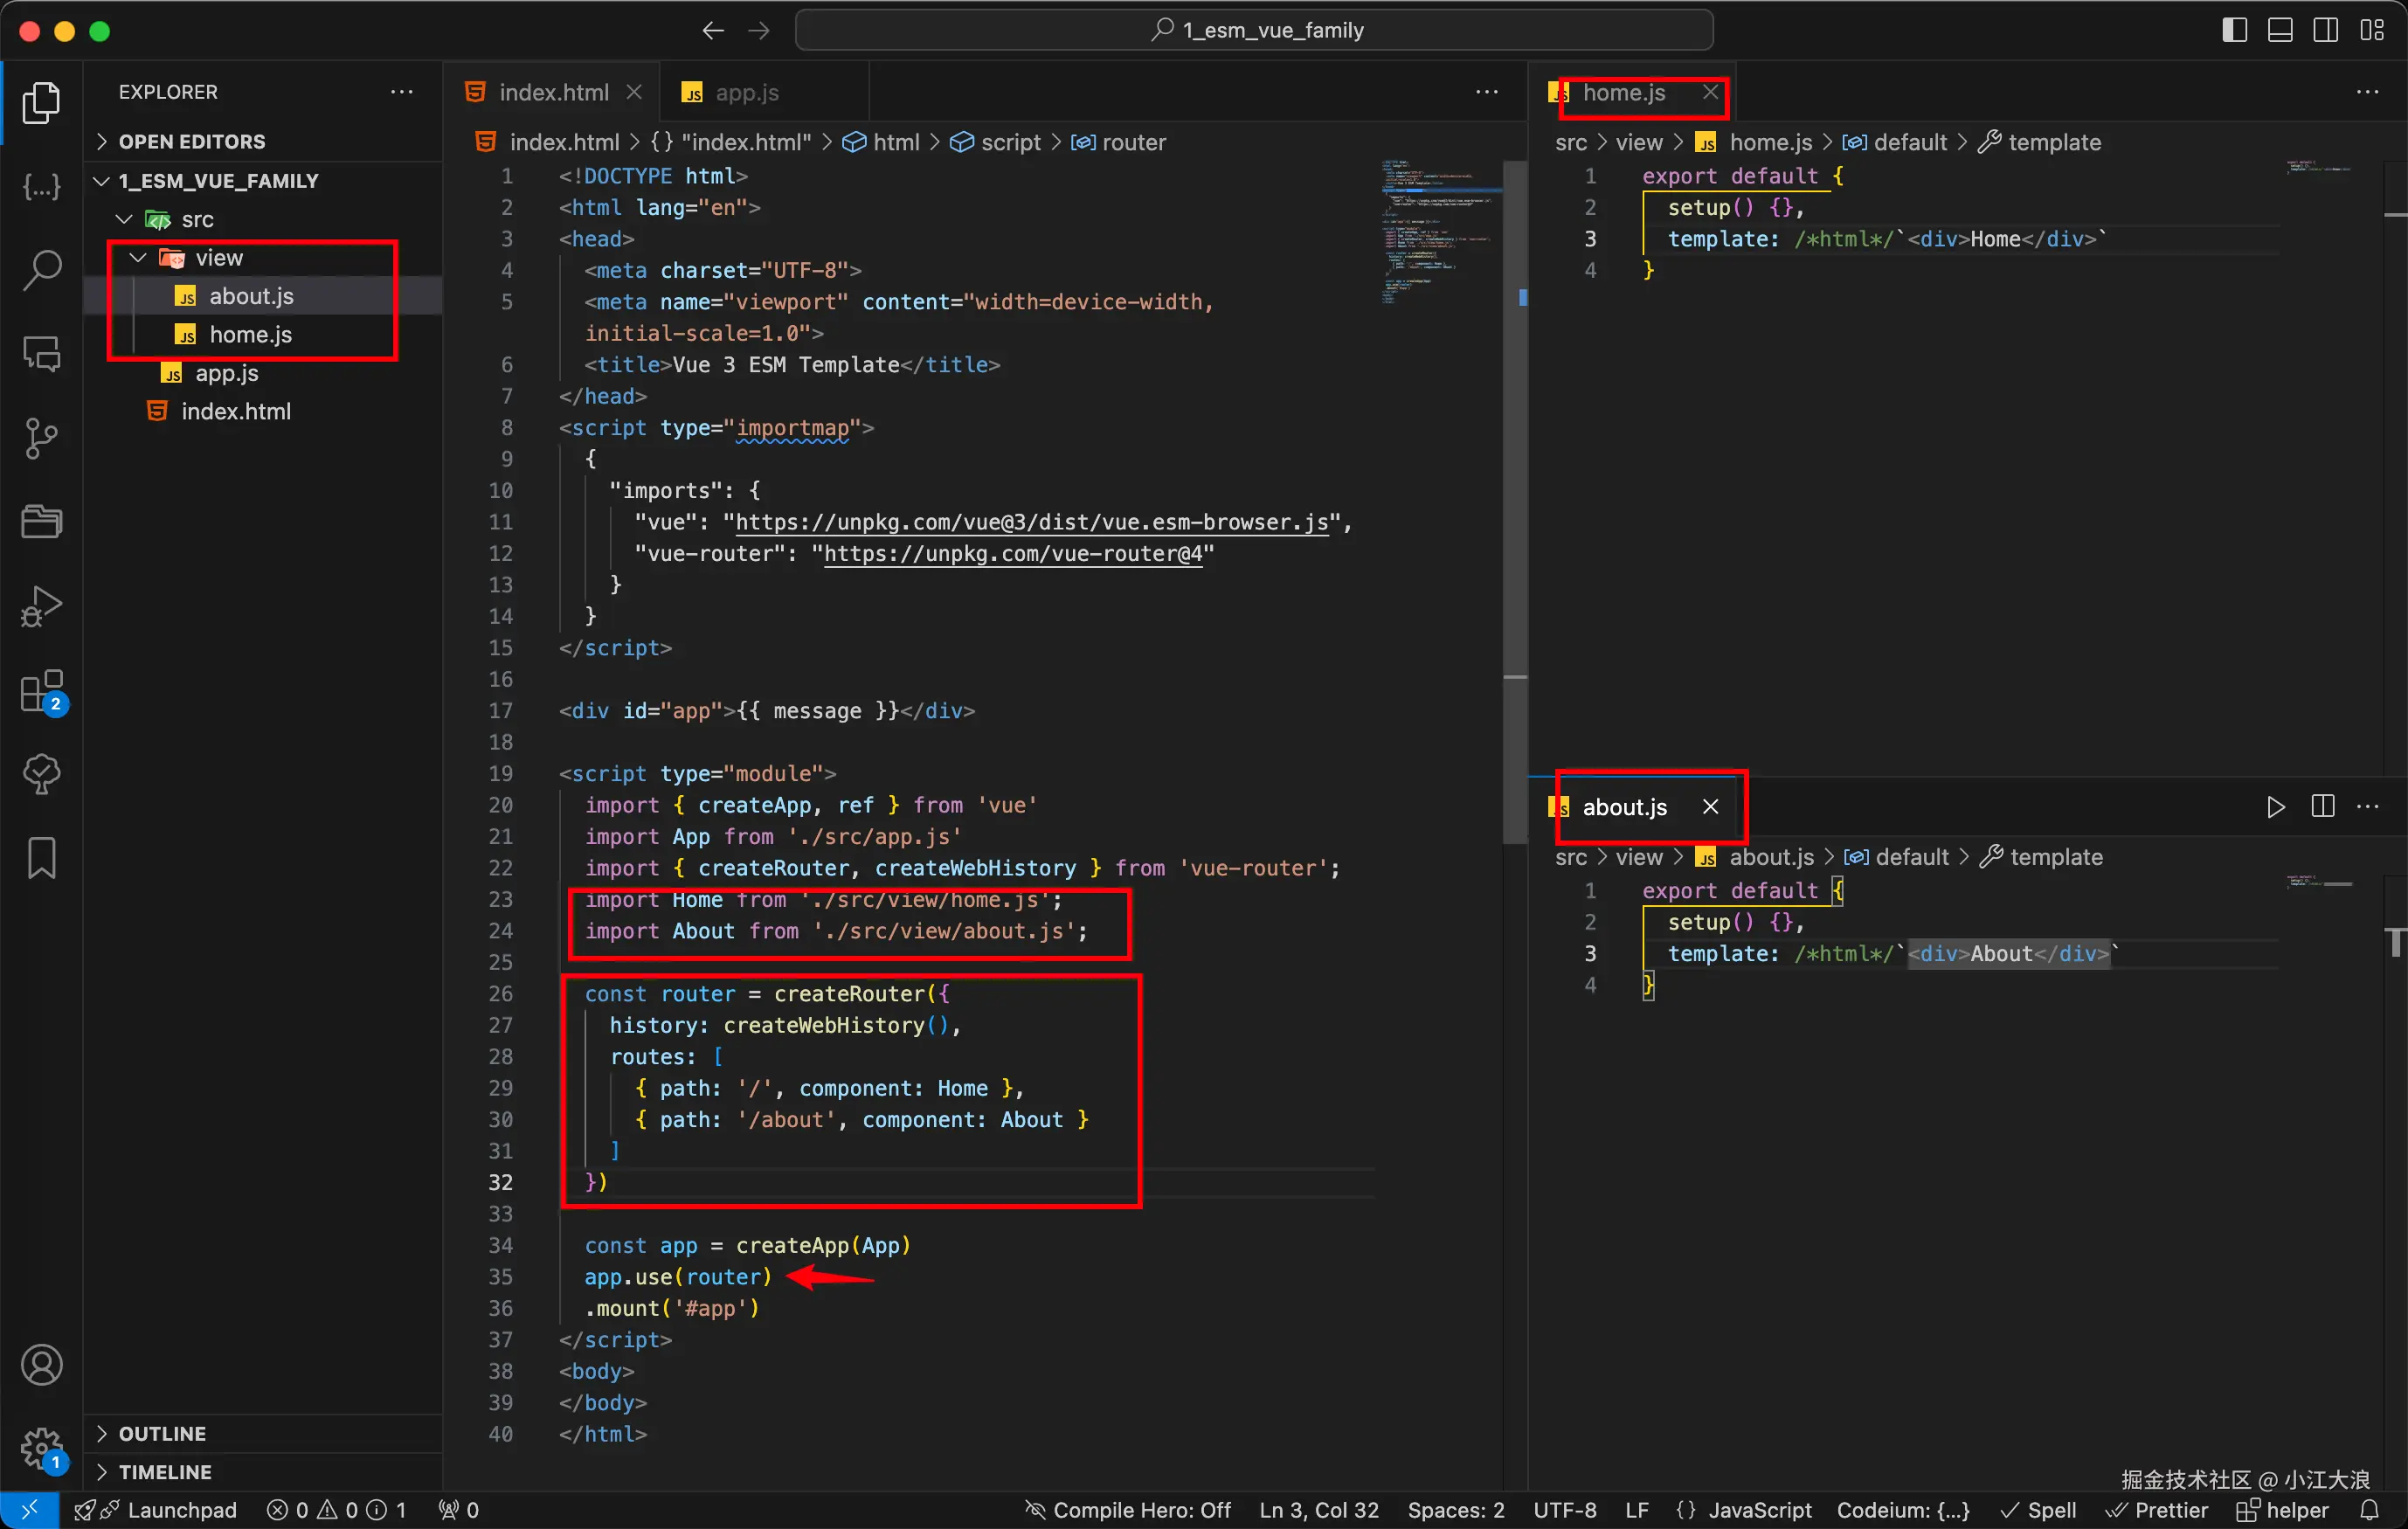Collapse the view folder in explorer

(x=219, y=258)
